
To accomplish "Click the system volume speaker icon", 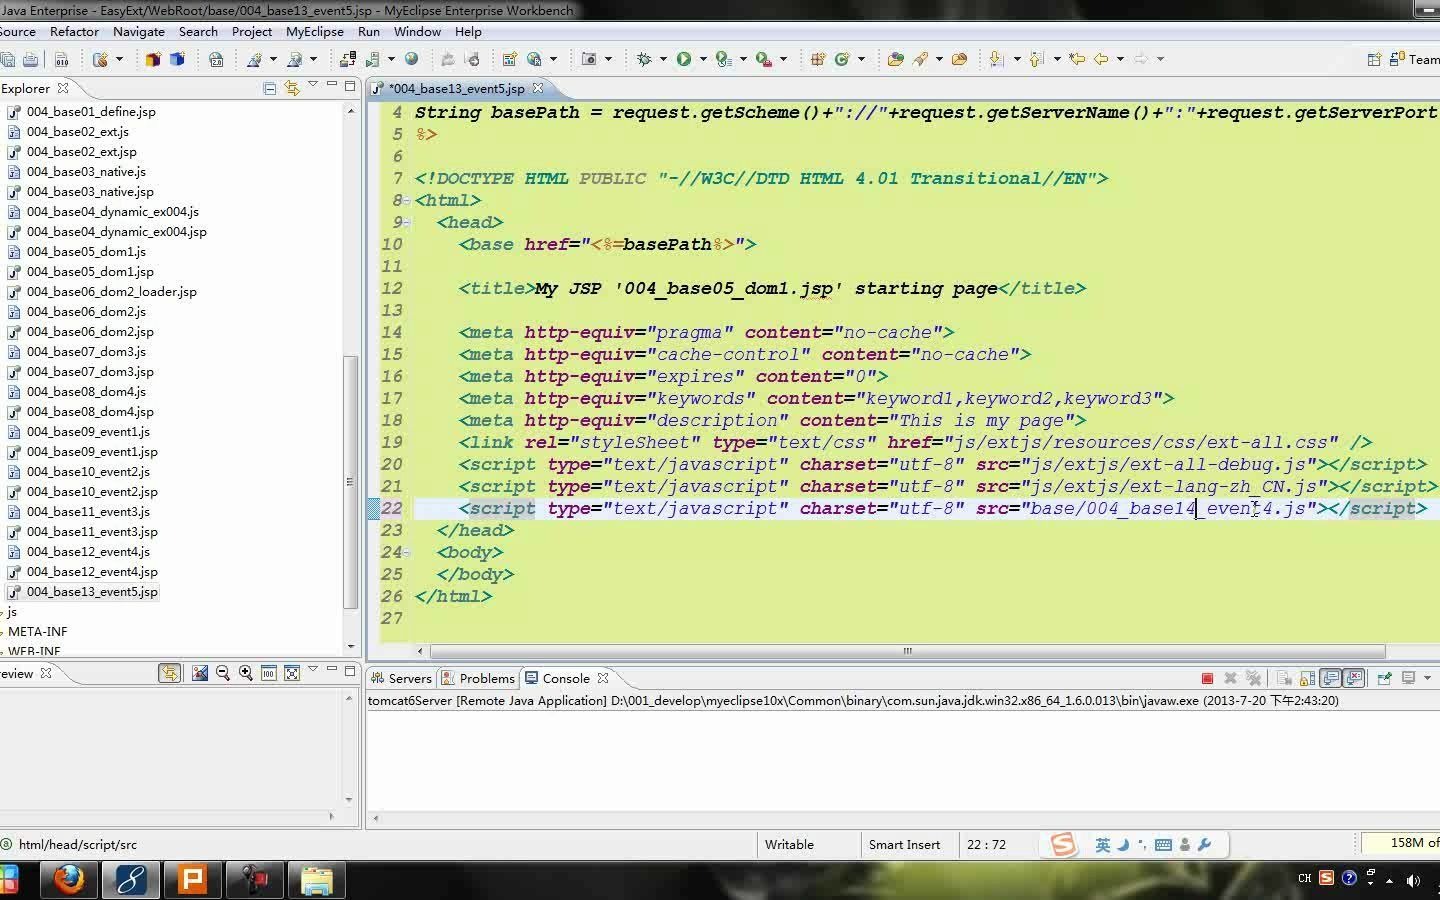I will click(x=1413, y=880).
